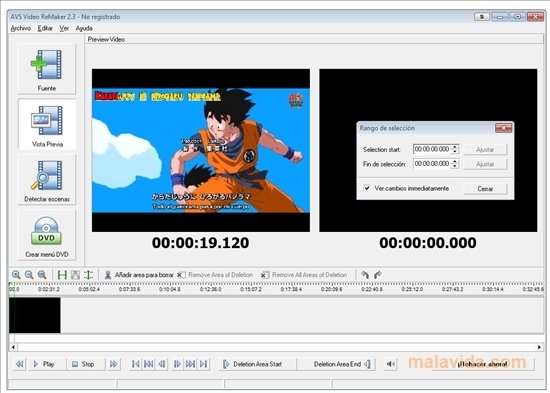Set the Deletion Area Start
This screenshot has height=393, width=550.
click(257, 364)
